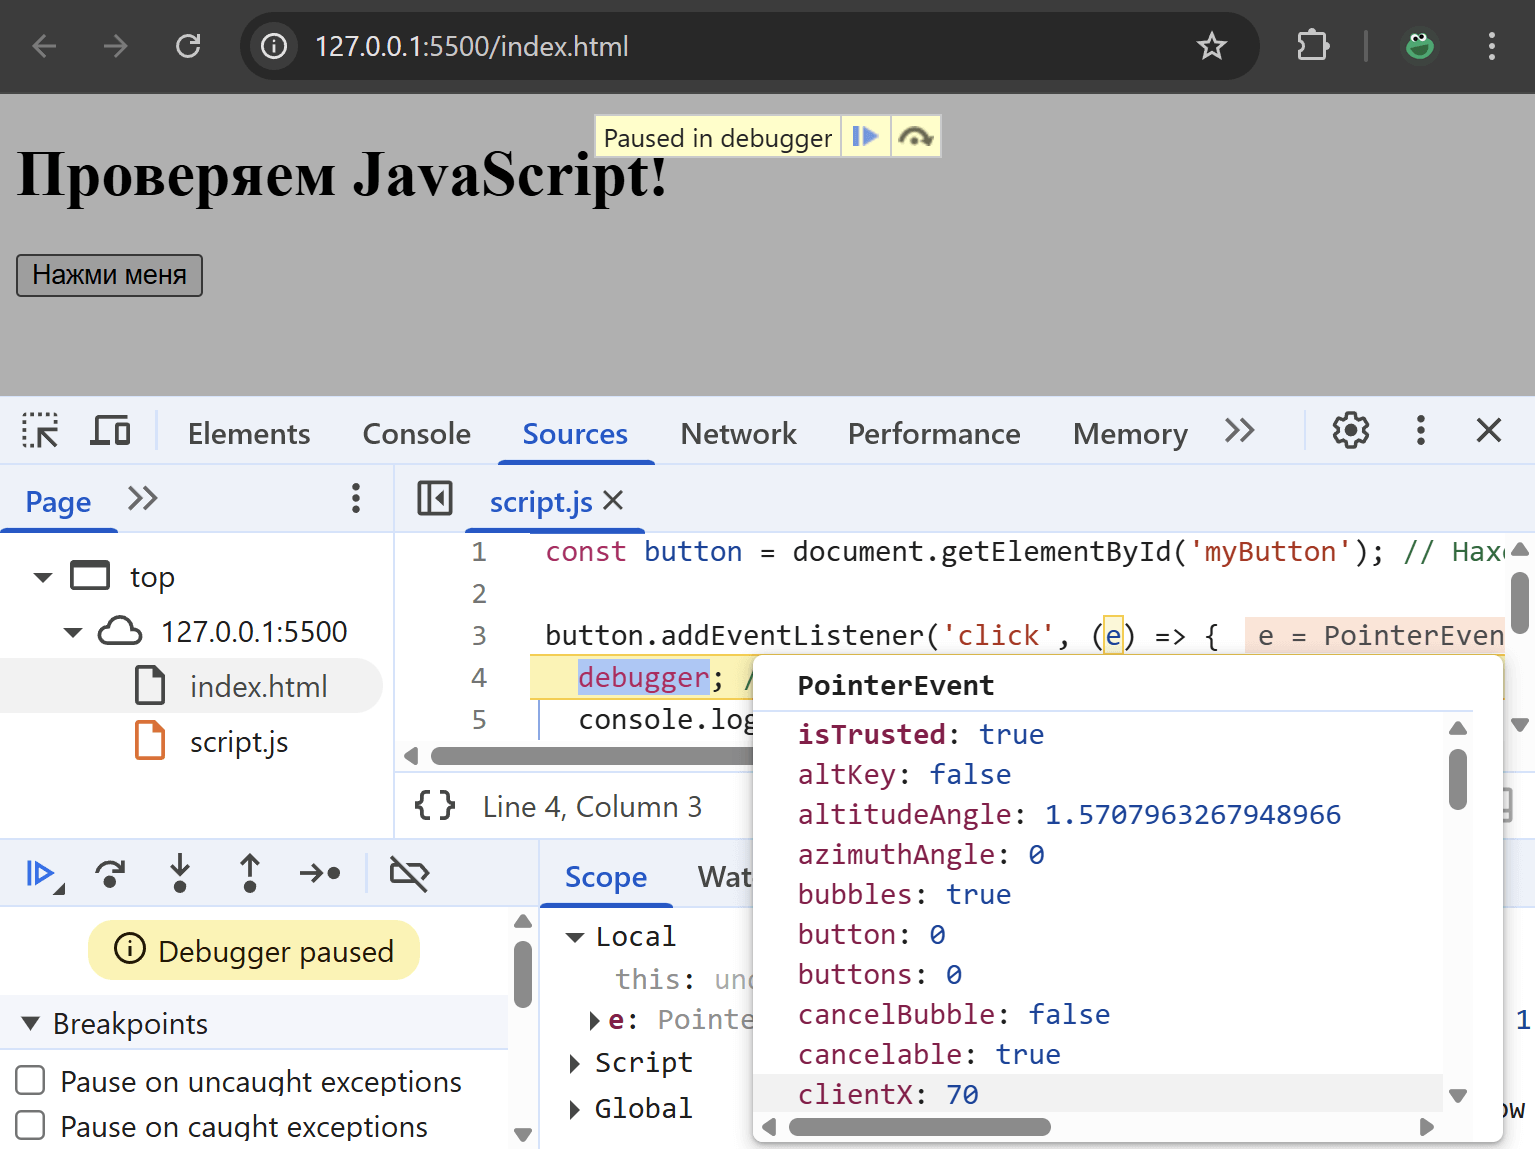Viewport: 1535px width, 1149px height.
Task: Open the Network tab
Action: coord(738,434)
